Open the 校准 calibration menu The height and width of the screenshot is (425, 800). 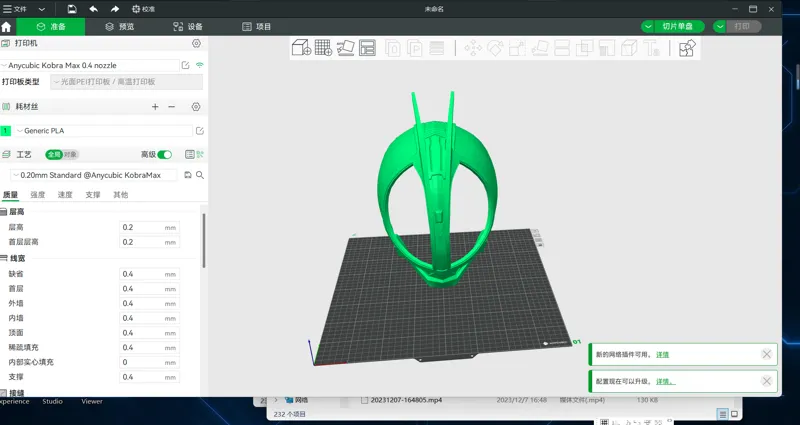tap(143, 9)
